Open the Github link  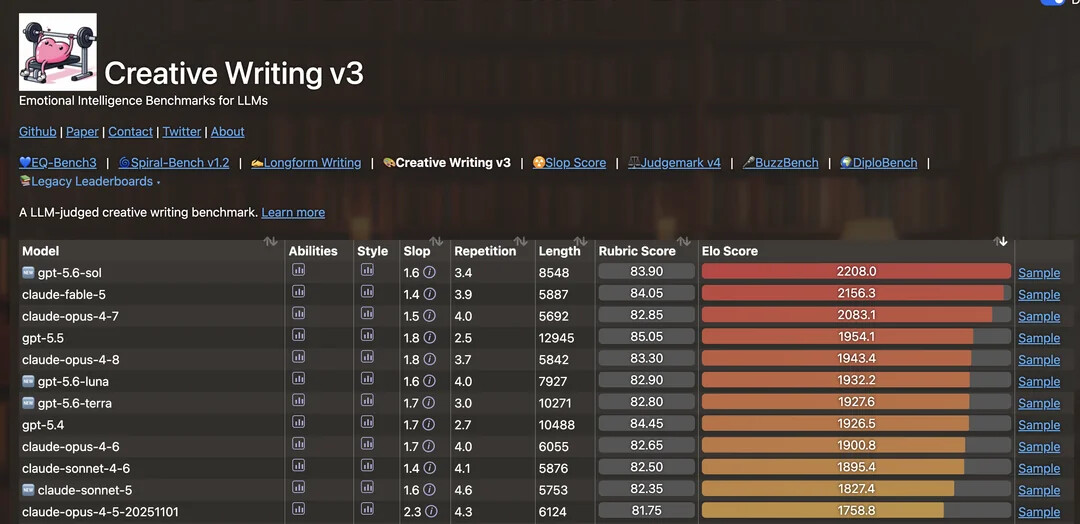click(x=38, y=132)
